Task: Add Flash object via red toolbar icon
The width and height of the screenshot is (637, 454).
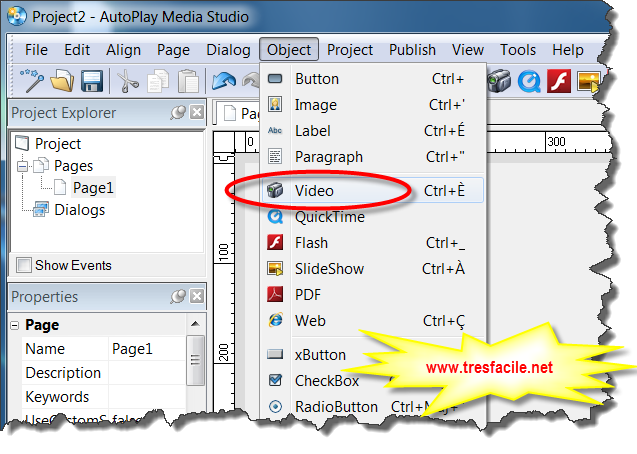Action: point(559,81)
